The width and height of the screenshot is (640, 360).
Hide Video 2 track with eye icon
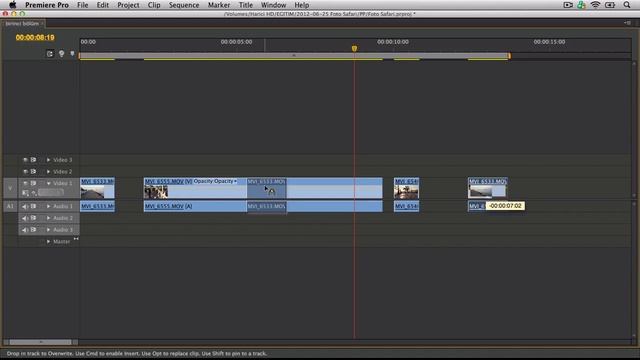(25, 171)
